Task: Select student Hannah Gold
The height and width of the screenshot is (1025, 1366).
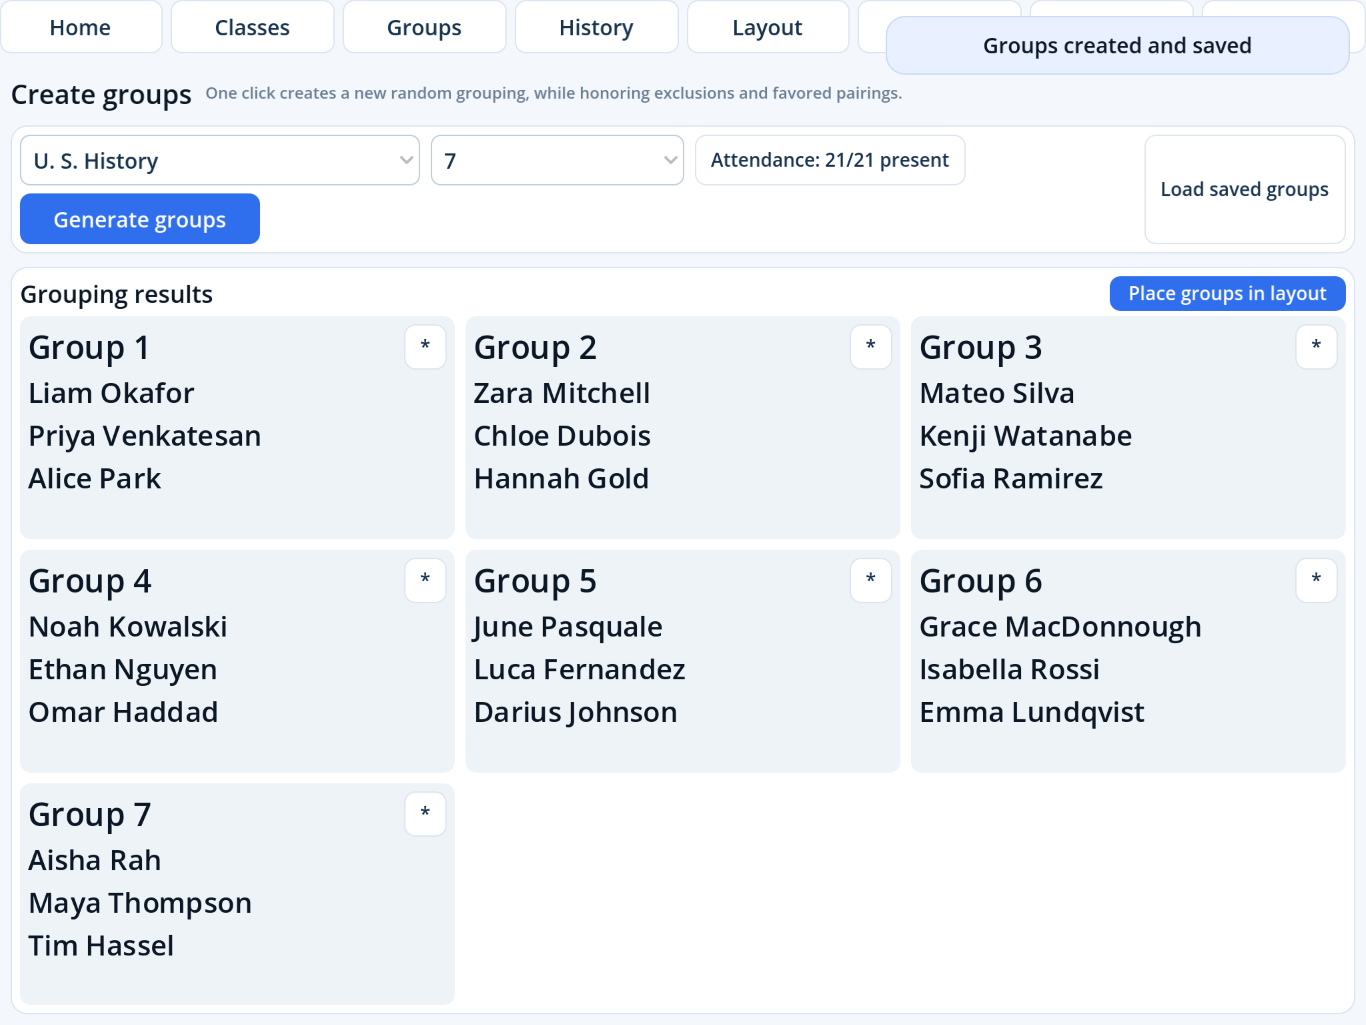Action: pyautogui.click(x=561, y=479)
